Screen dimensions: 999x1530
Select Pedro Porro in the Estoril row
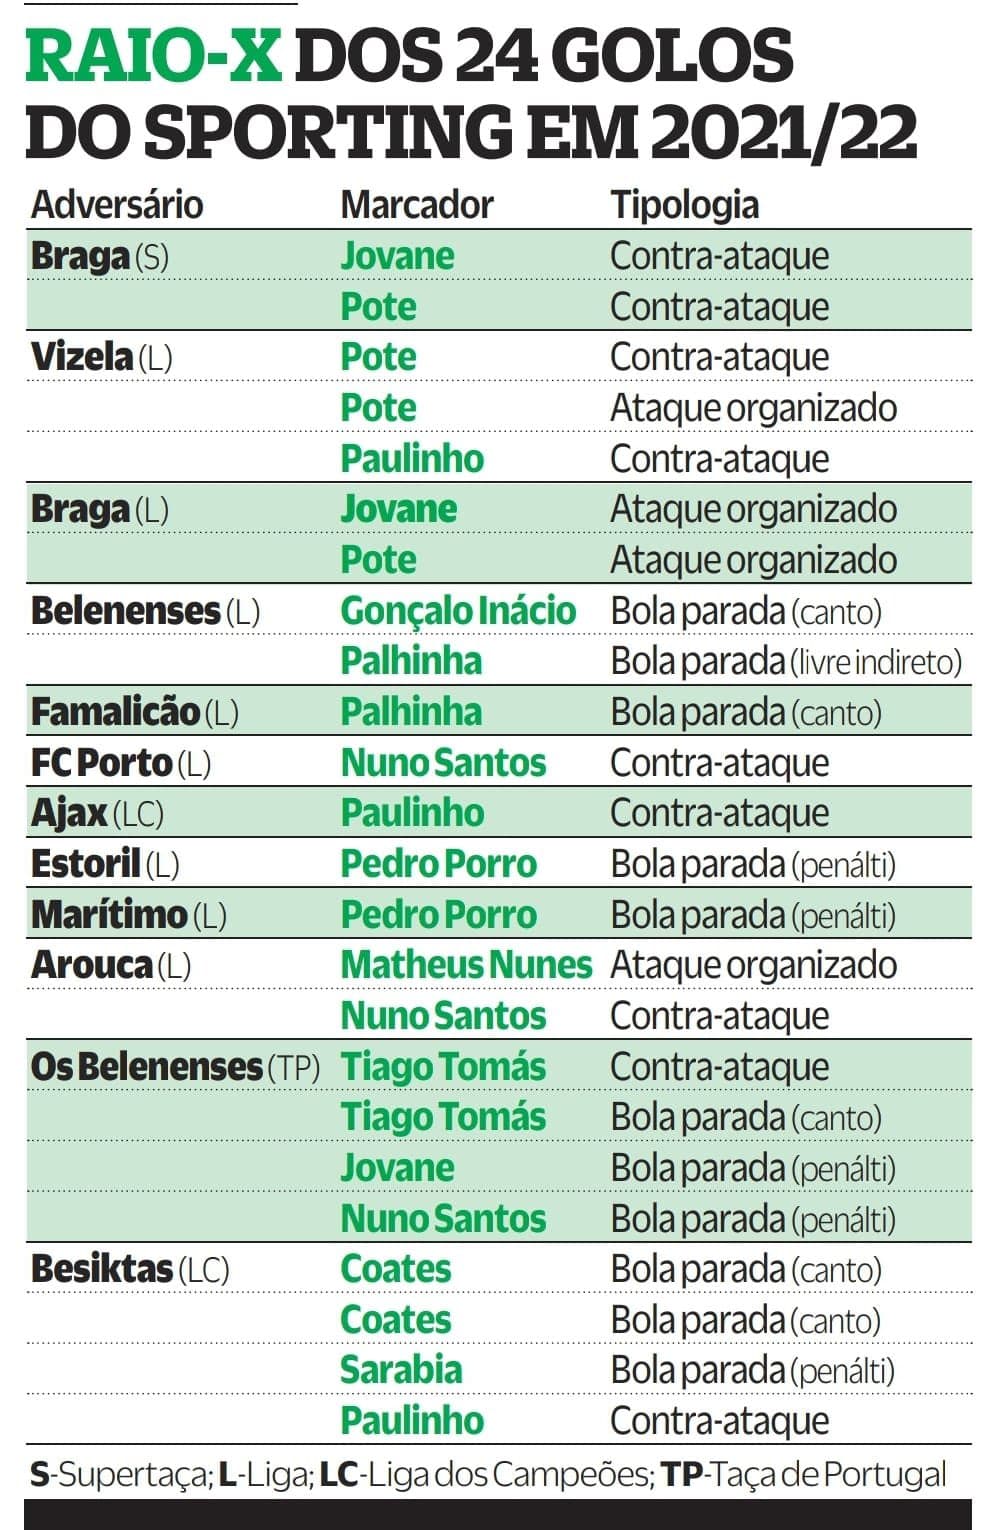click(x=438, y=864)
